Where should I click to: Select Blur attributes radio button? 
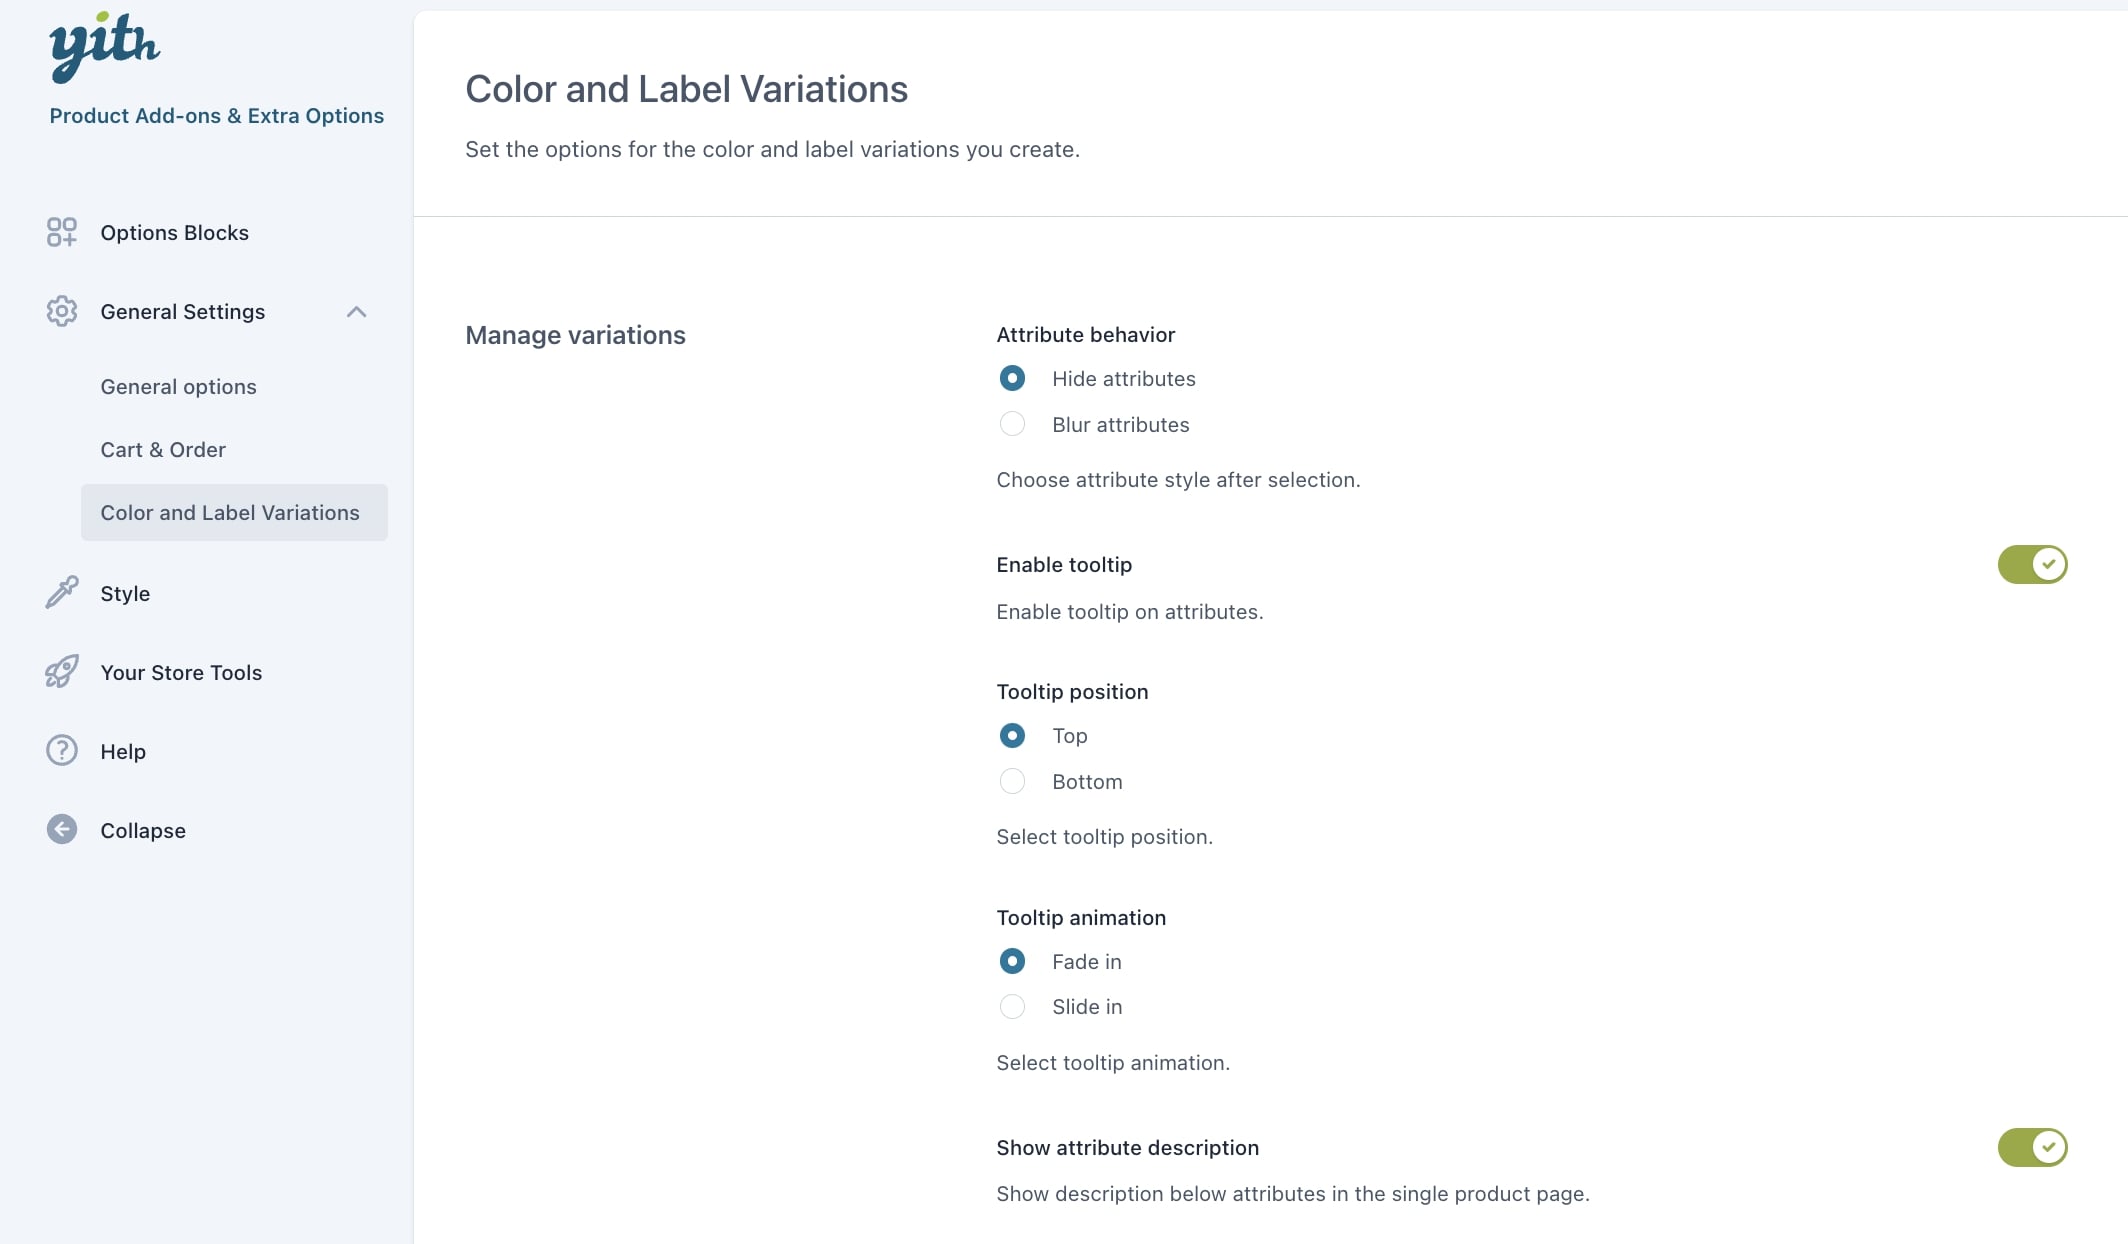pos(1012,424)
